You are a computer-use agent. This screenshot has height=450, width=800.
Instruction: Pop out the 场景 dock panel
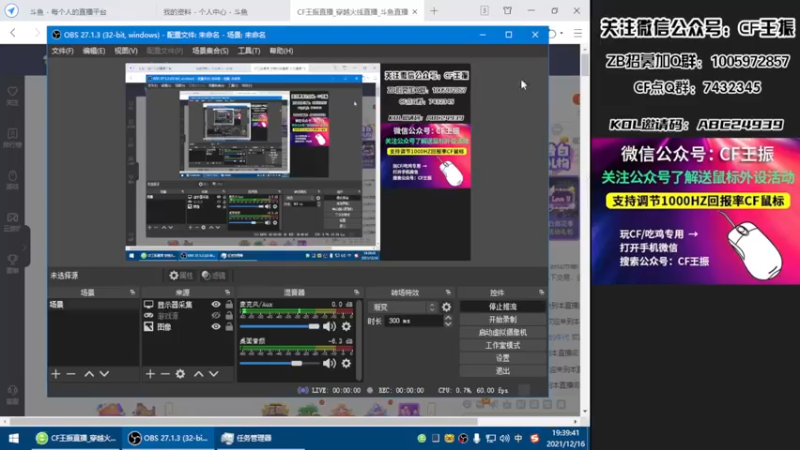(x=133, y=292)
